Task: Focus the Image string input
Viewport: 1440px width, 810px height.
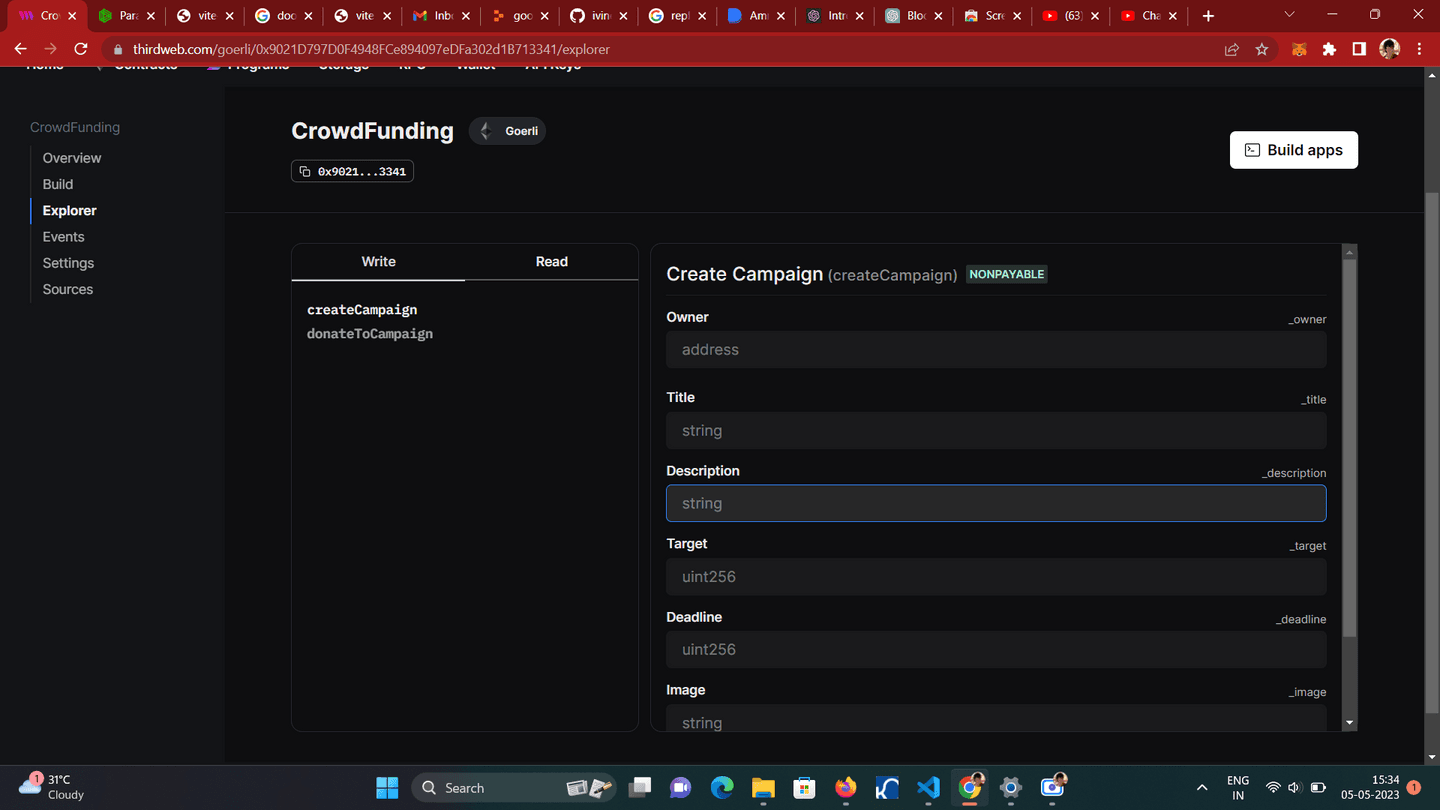Action: pos(996,719)
